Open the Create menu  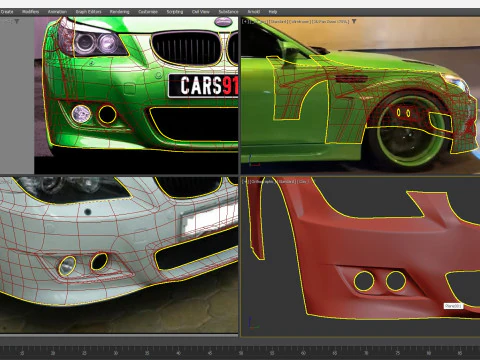click(7, 12)
